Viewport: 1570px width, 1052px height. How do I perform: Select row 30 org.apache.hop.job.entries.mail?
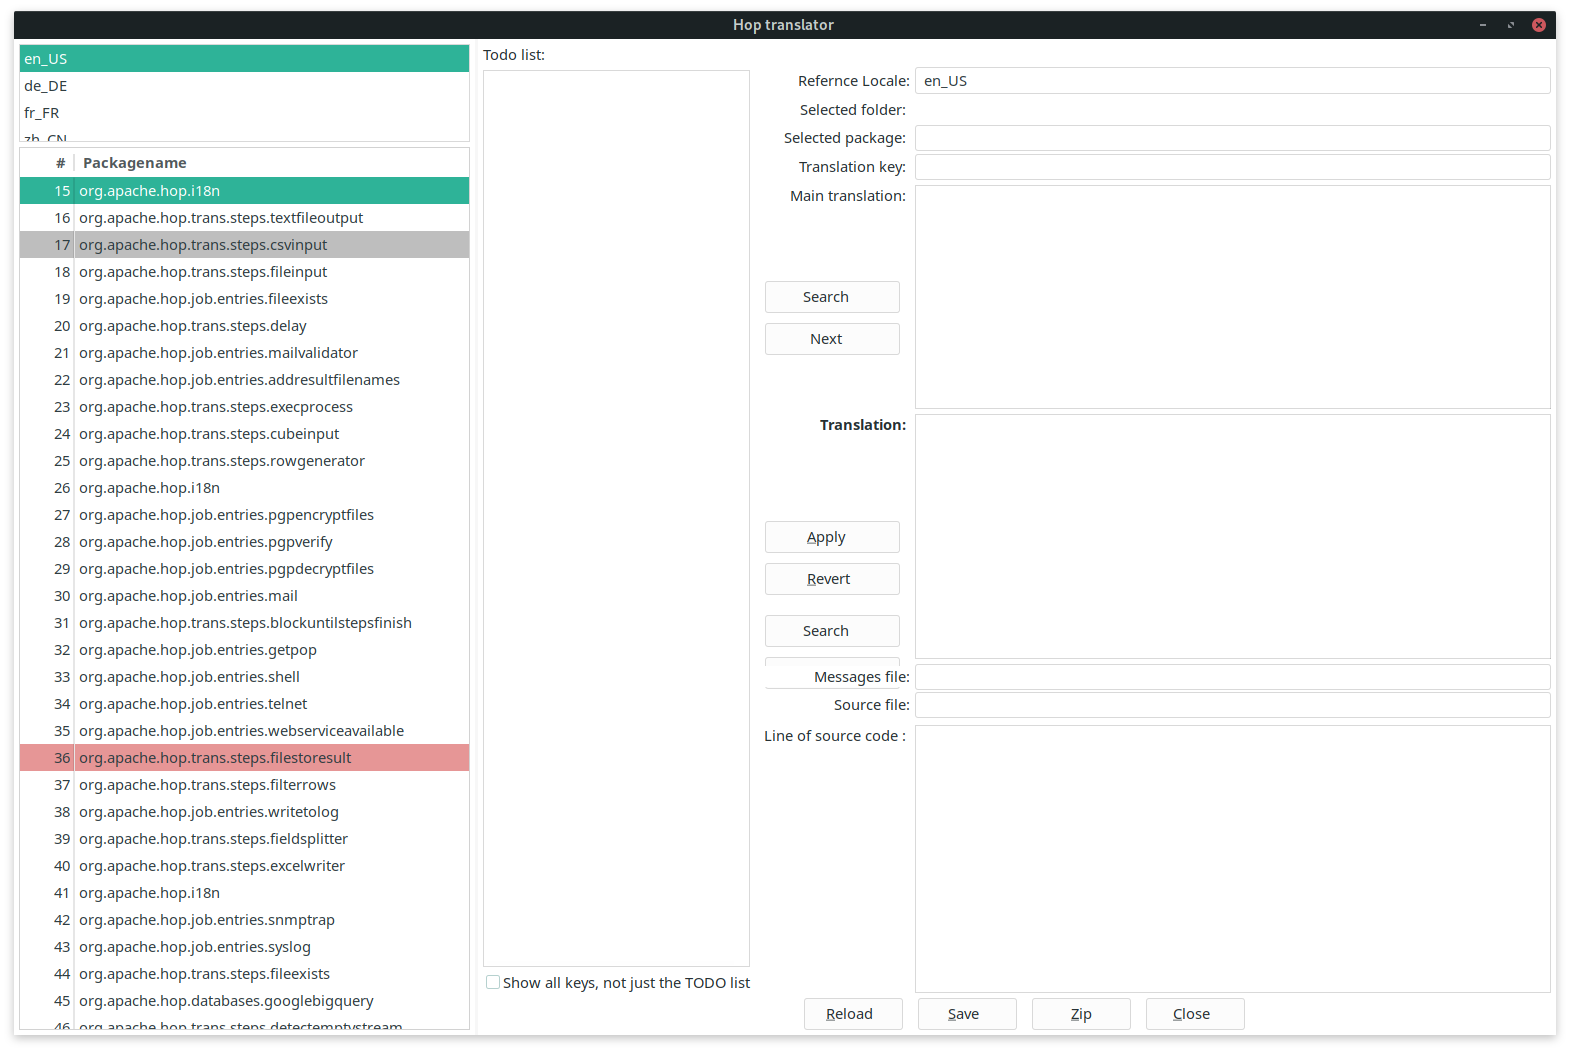(188, 596)
